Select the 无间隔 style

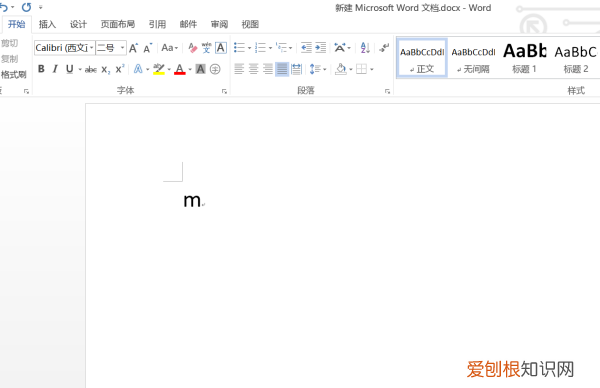[473, 58]
